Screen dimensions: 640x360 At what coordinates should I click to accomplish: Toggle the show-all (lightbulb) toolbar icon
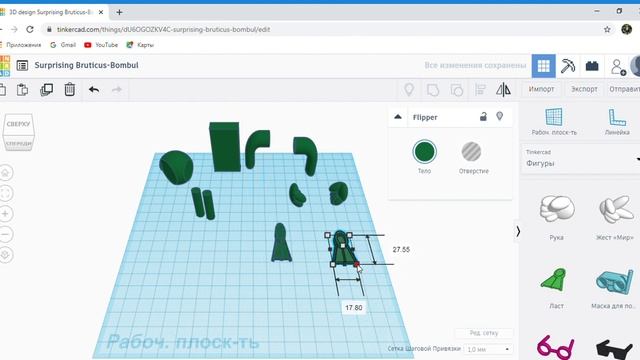pos(409,89)
